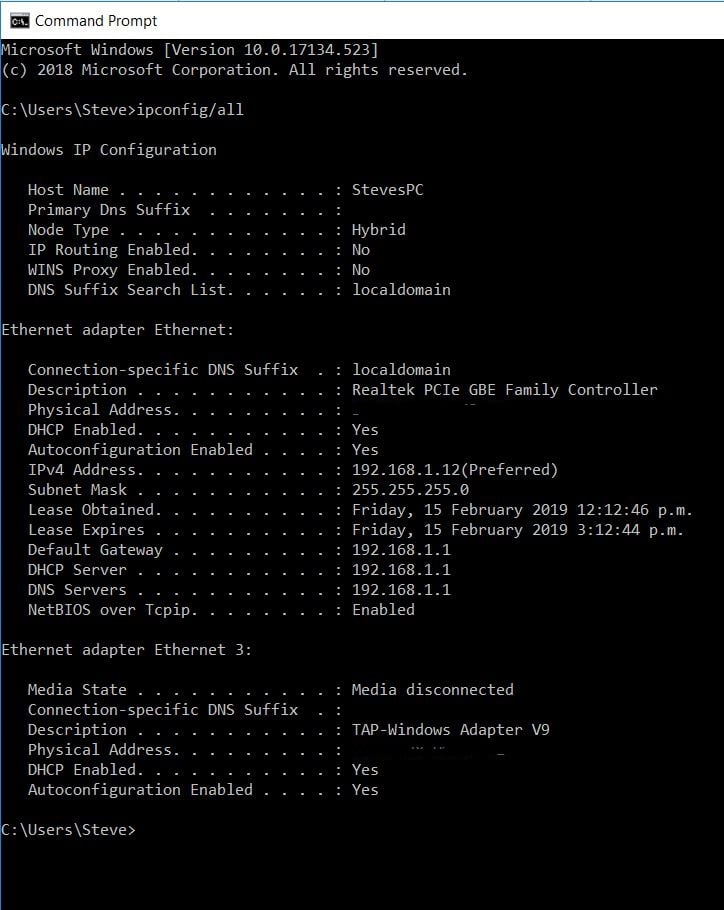Click the Media disconnected status text

432,689
